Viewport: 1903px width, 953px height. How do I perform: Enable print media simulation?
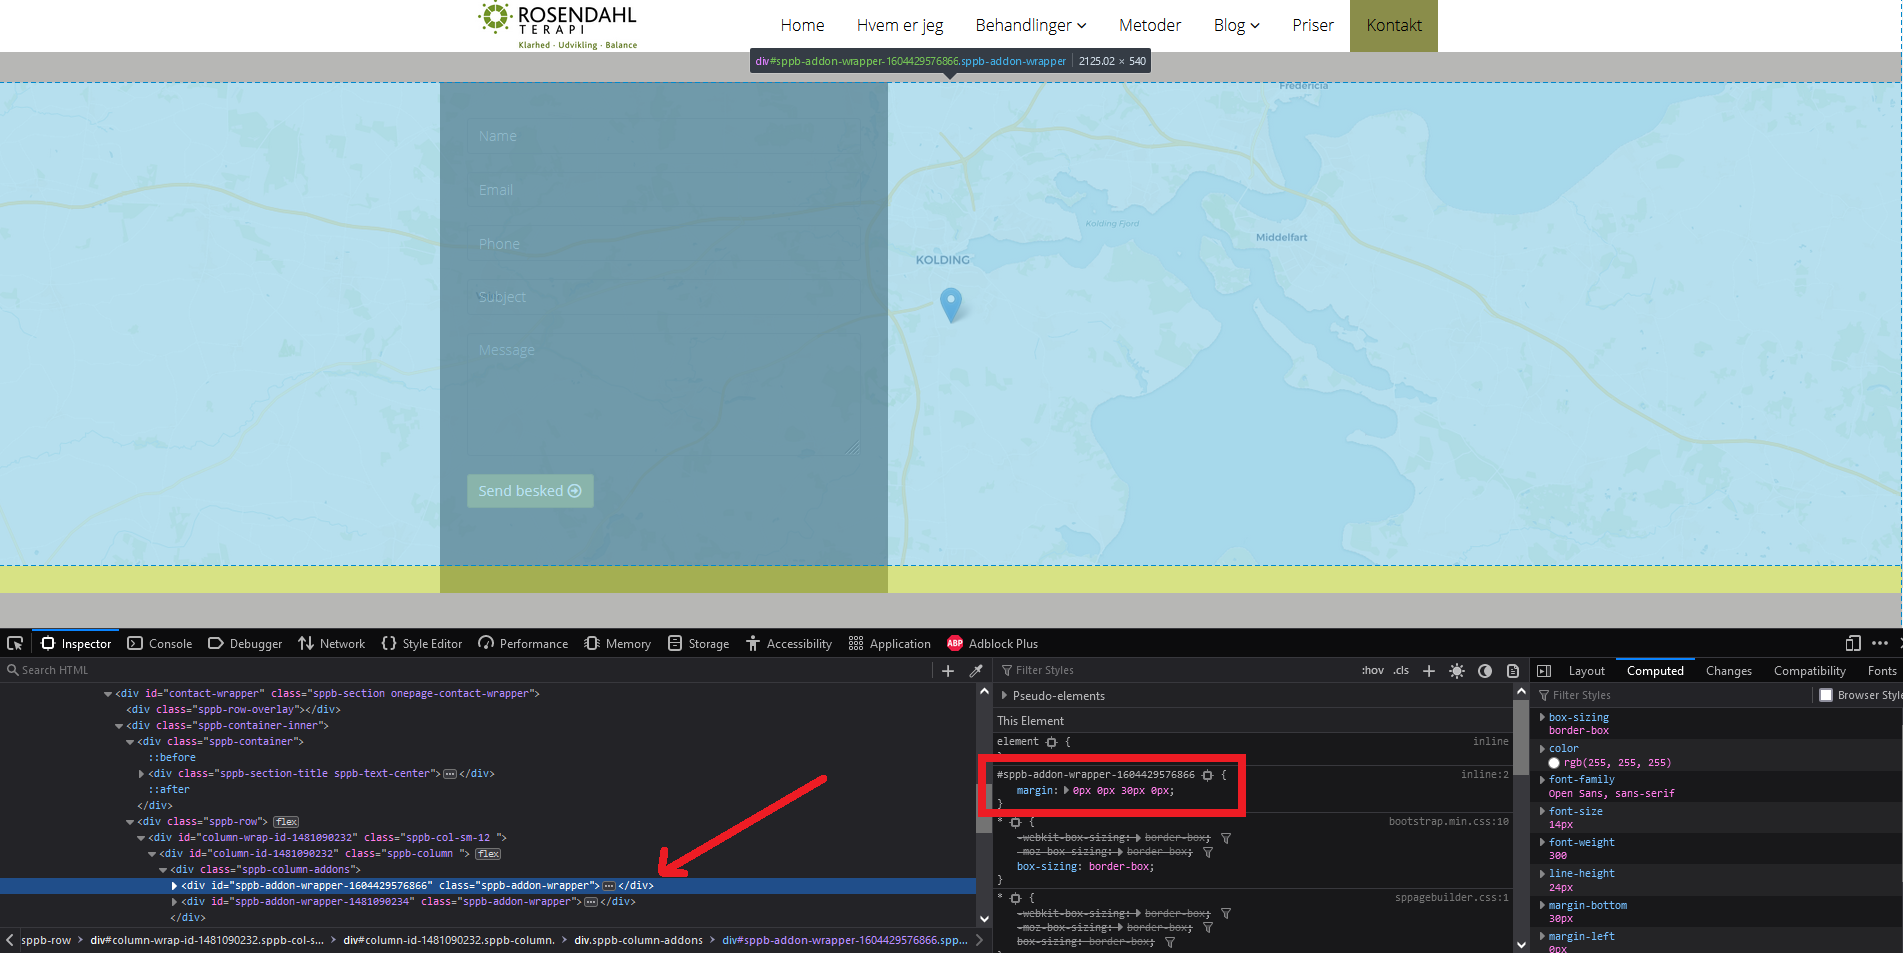(x=1513, y=670)
